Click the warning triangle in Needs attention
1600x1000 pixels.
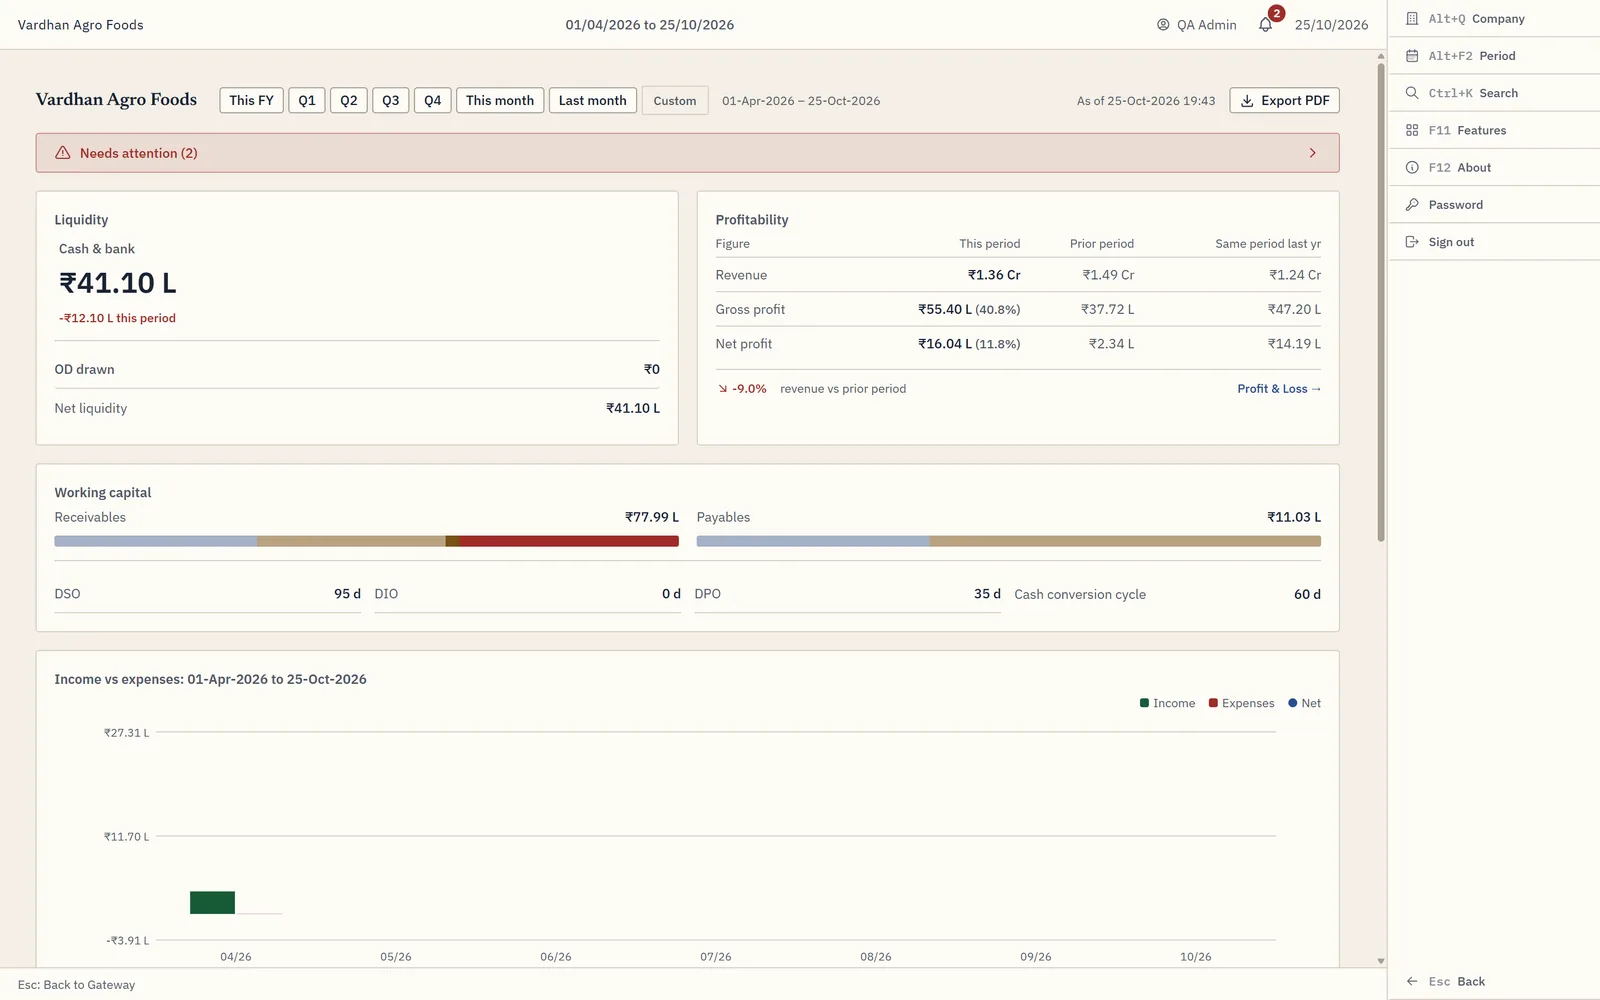tap(62, 153)
